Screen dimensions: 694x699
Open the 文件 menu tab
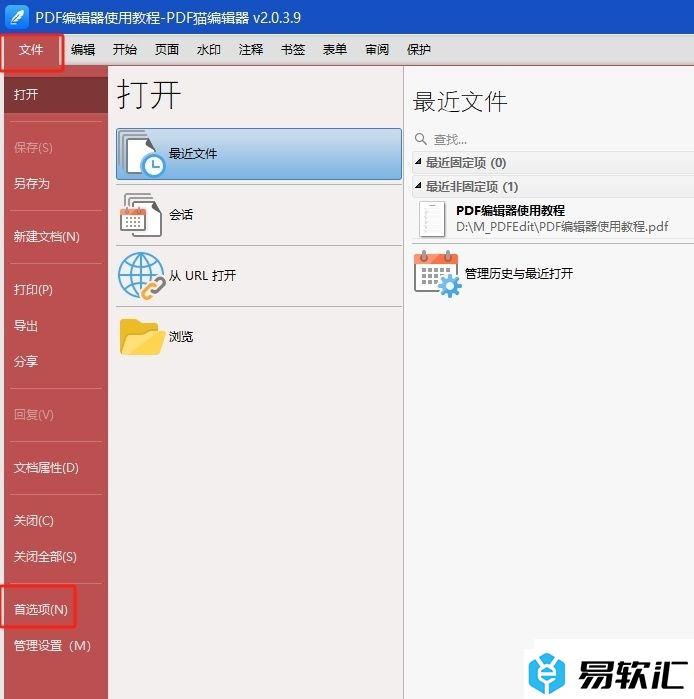(x=31, y=49)
